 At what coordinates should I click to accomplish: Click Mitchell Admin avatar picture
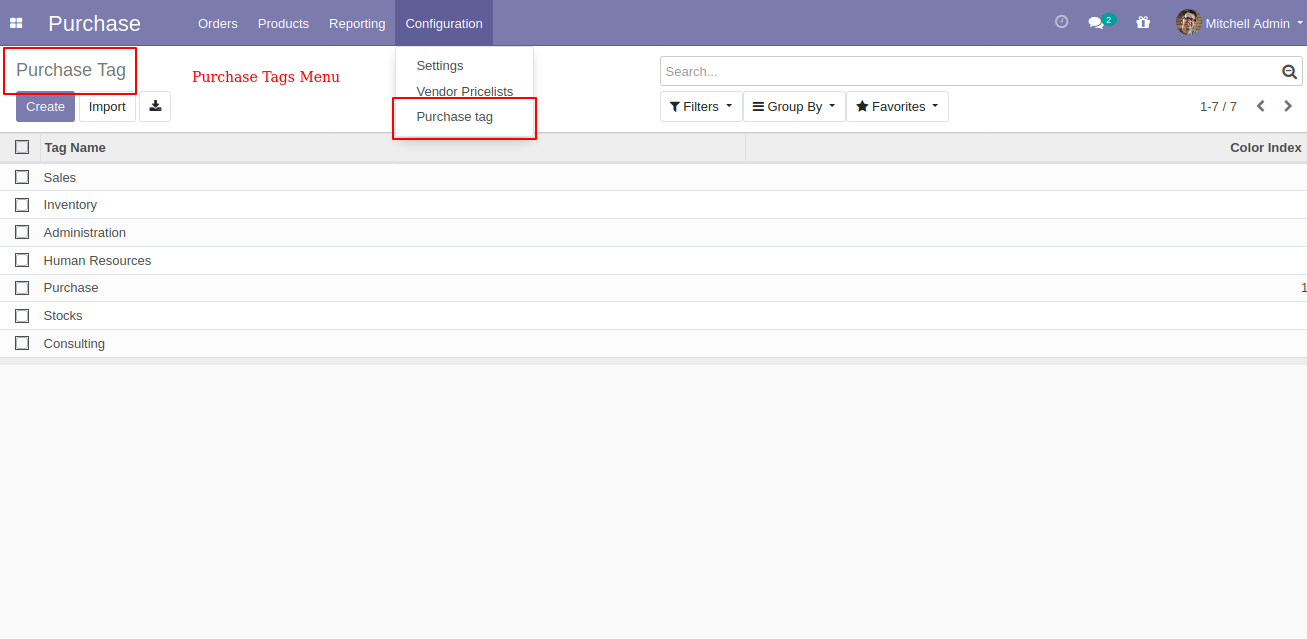[1188, 22]
